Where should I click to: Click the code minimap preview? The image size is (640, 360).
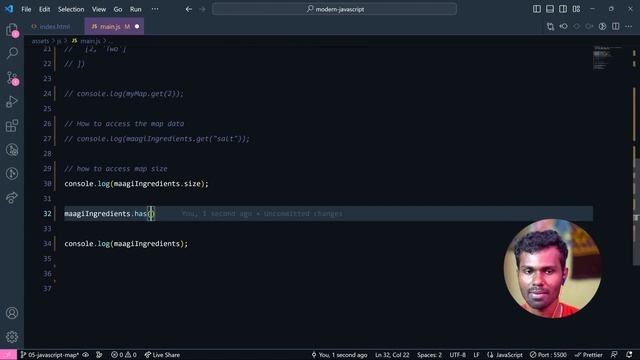[x=607, y=58]
